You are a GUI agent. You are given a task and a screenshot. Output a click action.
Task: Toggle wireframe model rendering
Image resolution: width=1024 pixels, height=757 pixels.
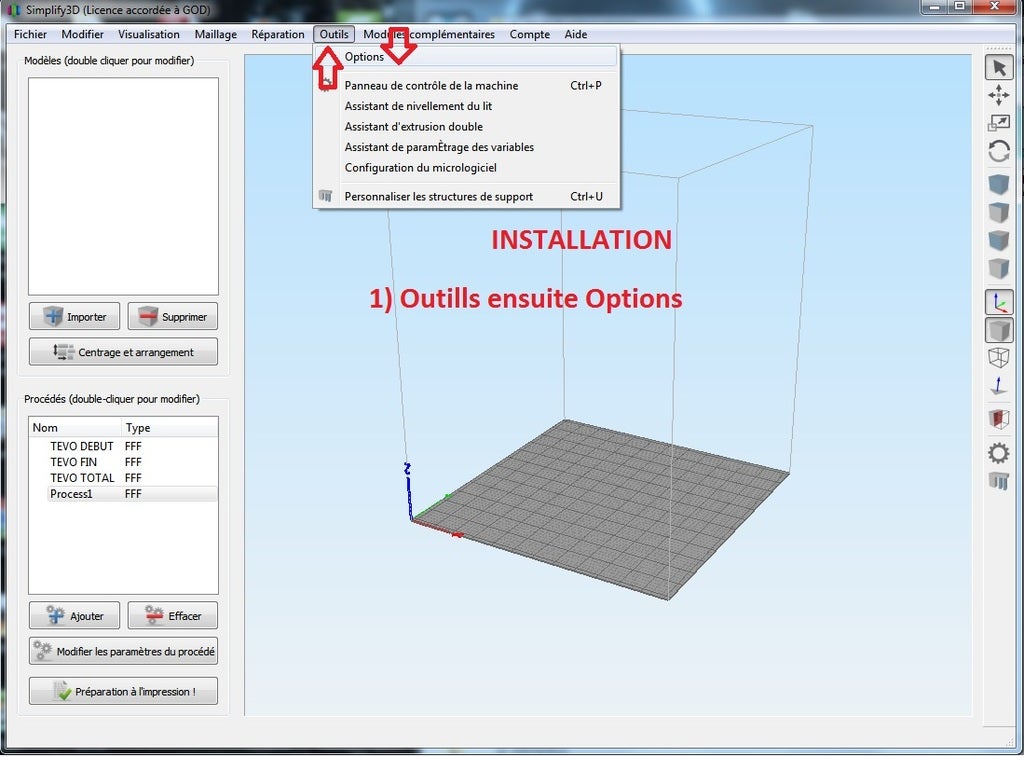coord(999,358)
